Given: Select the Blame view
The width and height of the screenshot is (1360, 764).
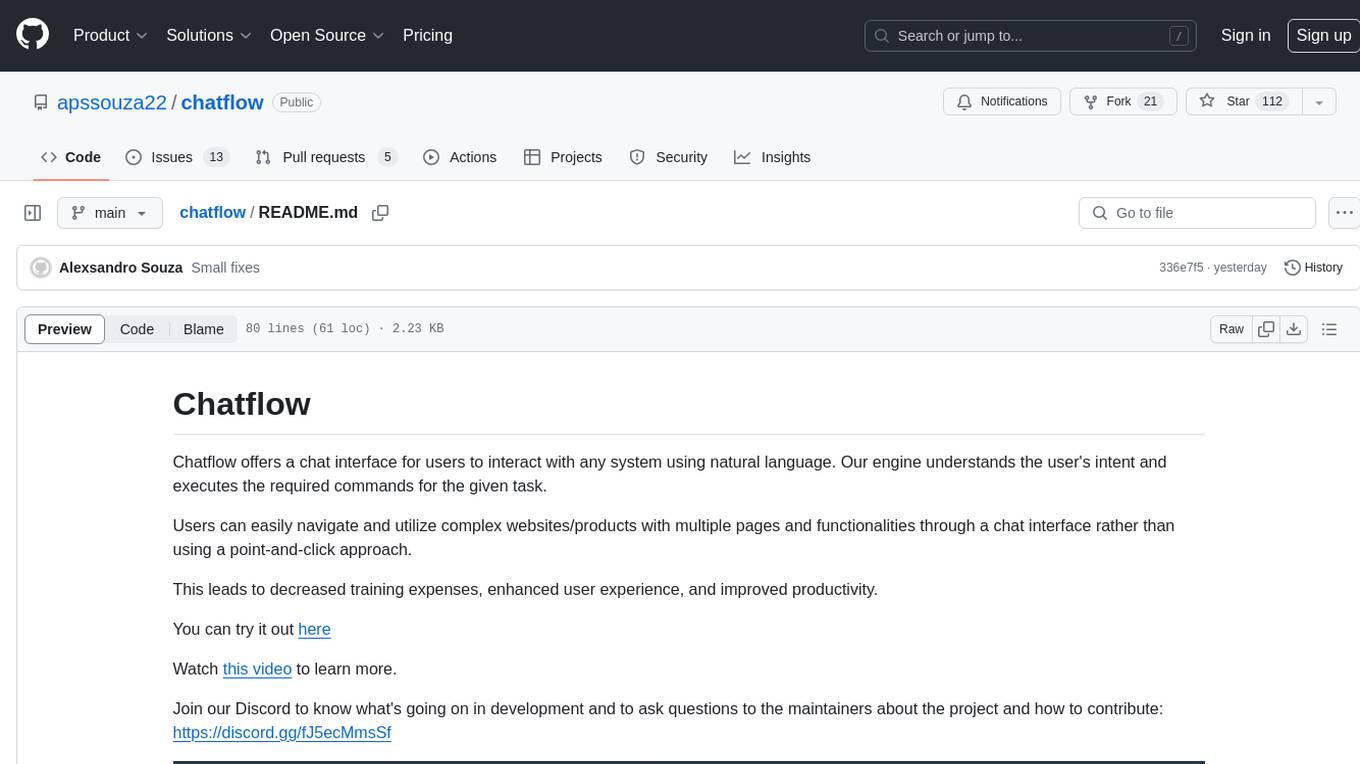Looking at the screenshot, I should pos(203,329).
